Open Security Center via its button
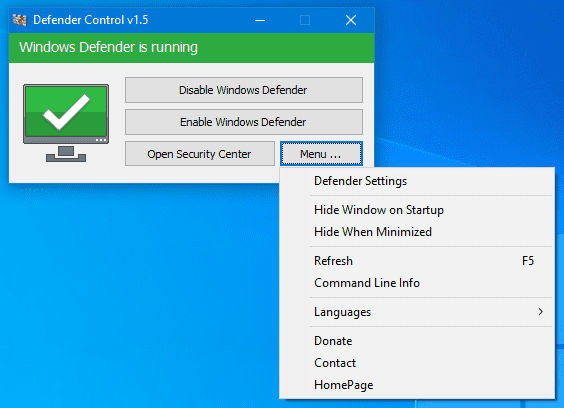The image size is (564, 408). [200, 154]
